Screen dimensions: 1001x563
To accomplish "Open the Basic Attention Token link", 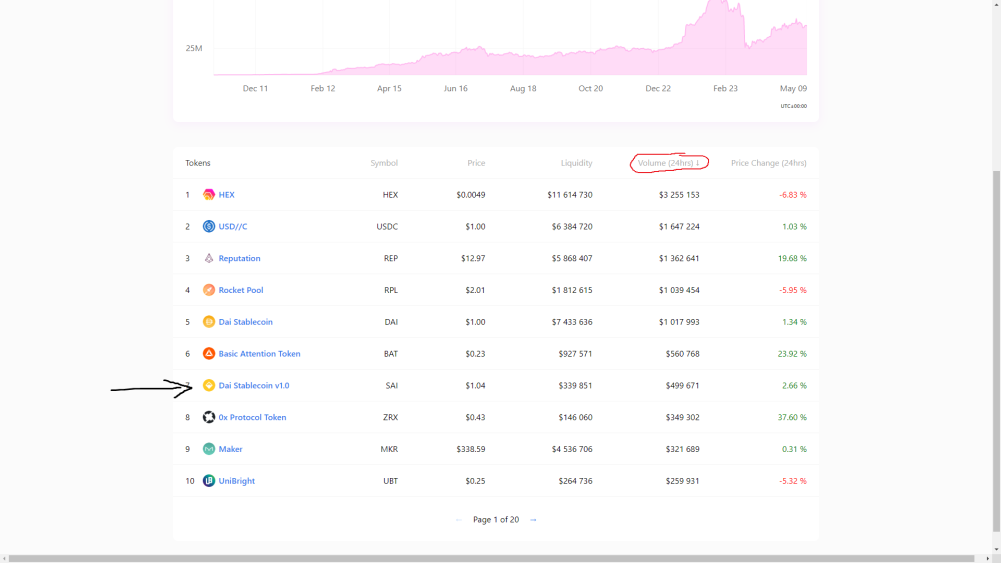I will point(259,354).
